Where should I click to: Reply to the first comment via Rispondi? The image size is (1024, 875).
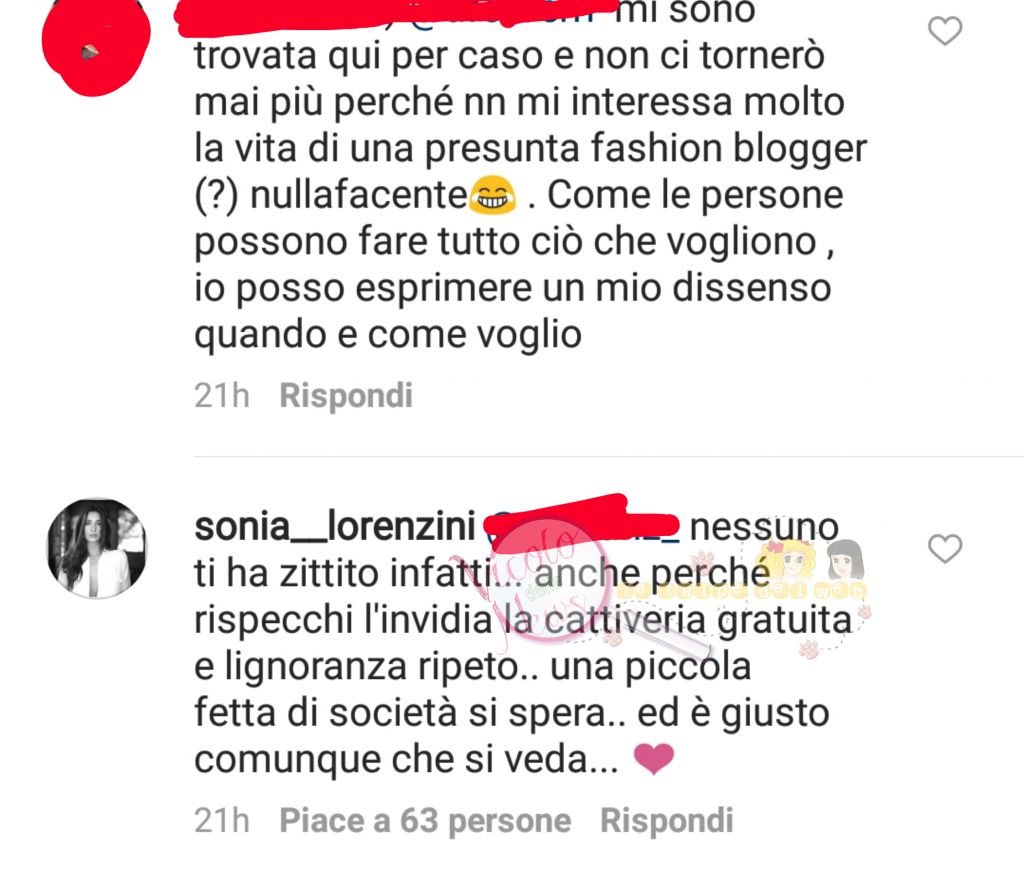click(x=346, y=396)
